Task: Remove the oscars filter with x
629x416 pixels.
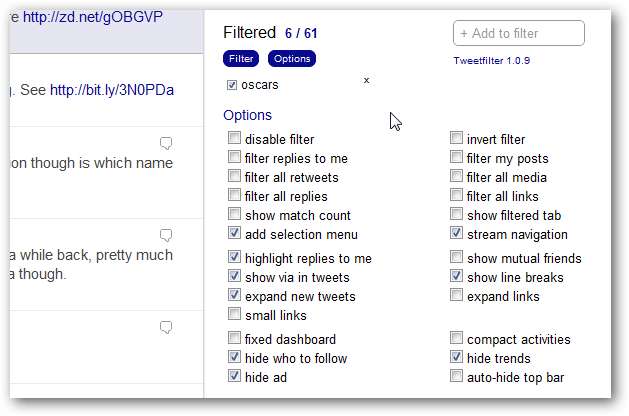Action: 366,80
